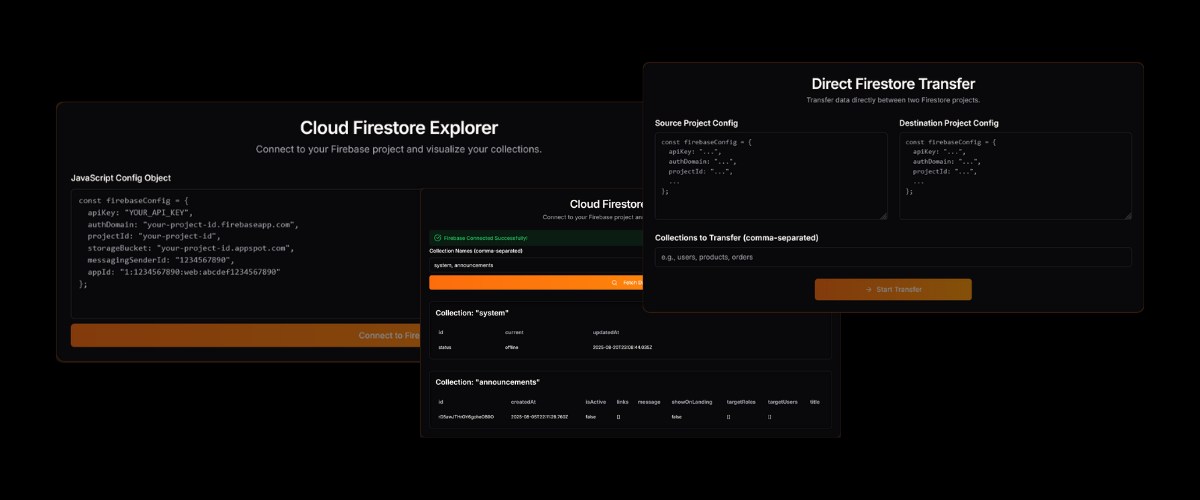
Task: Click the 'messagingSenderId' code line
Action: [164, 260]
